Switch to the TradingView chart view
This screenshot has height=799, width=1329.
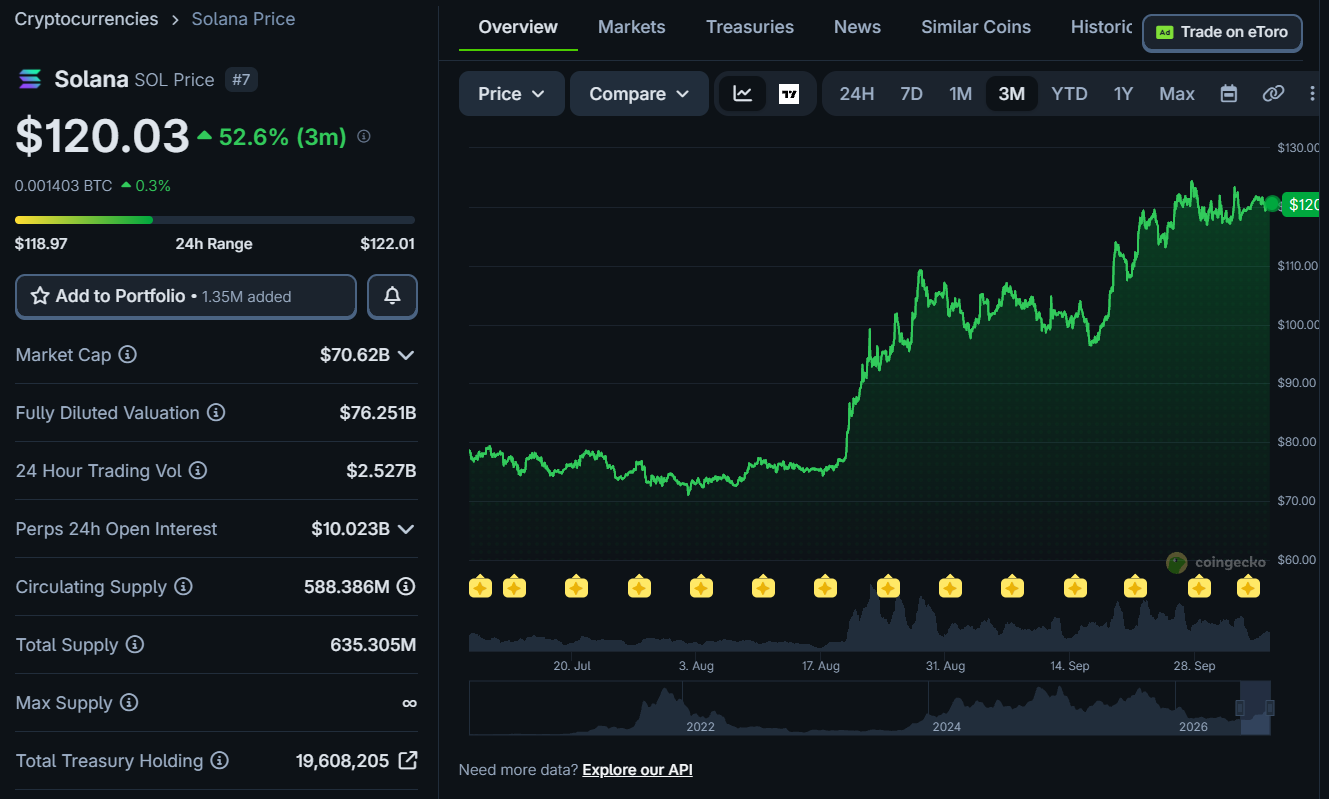tap(789, 94)
